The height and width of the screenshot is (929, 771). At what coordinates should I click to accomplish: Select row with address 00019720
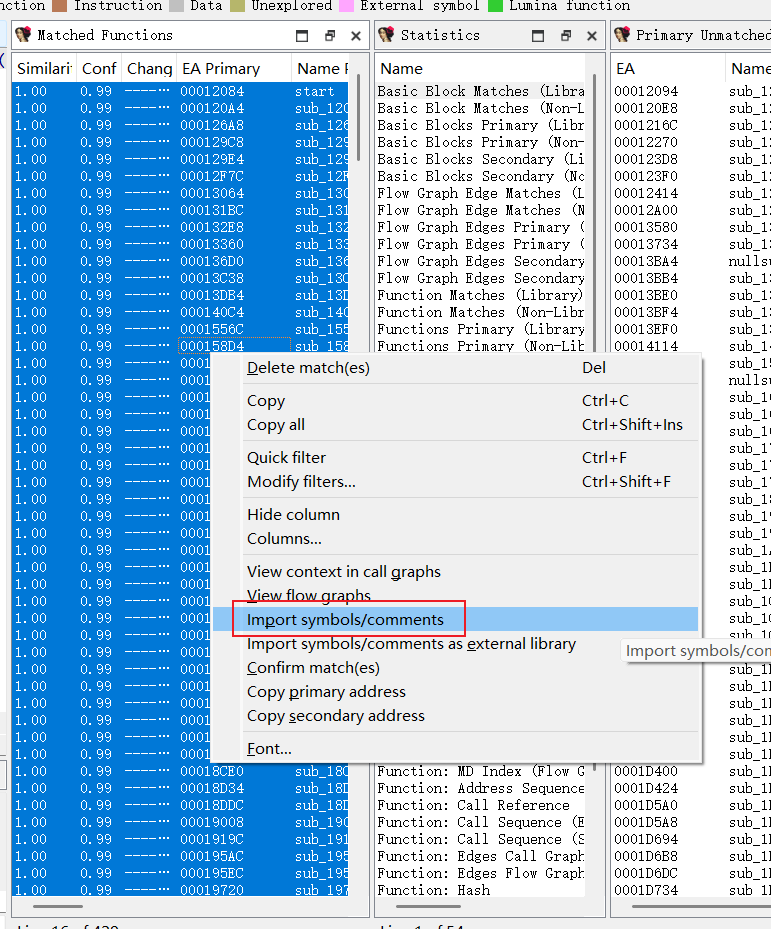click(x=180, y=890)
